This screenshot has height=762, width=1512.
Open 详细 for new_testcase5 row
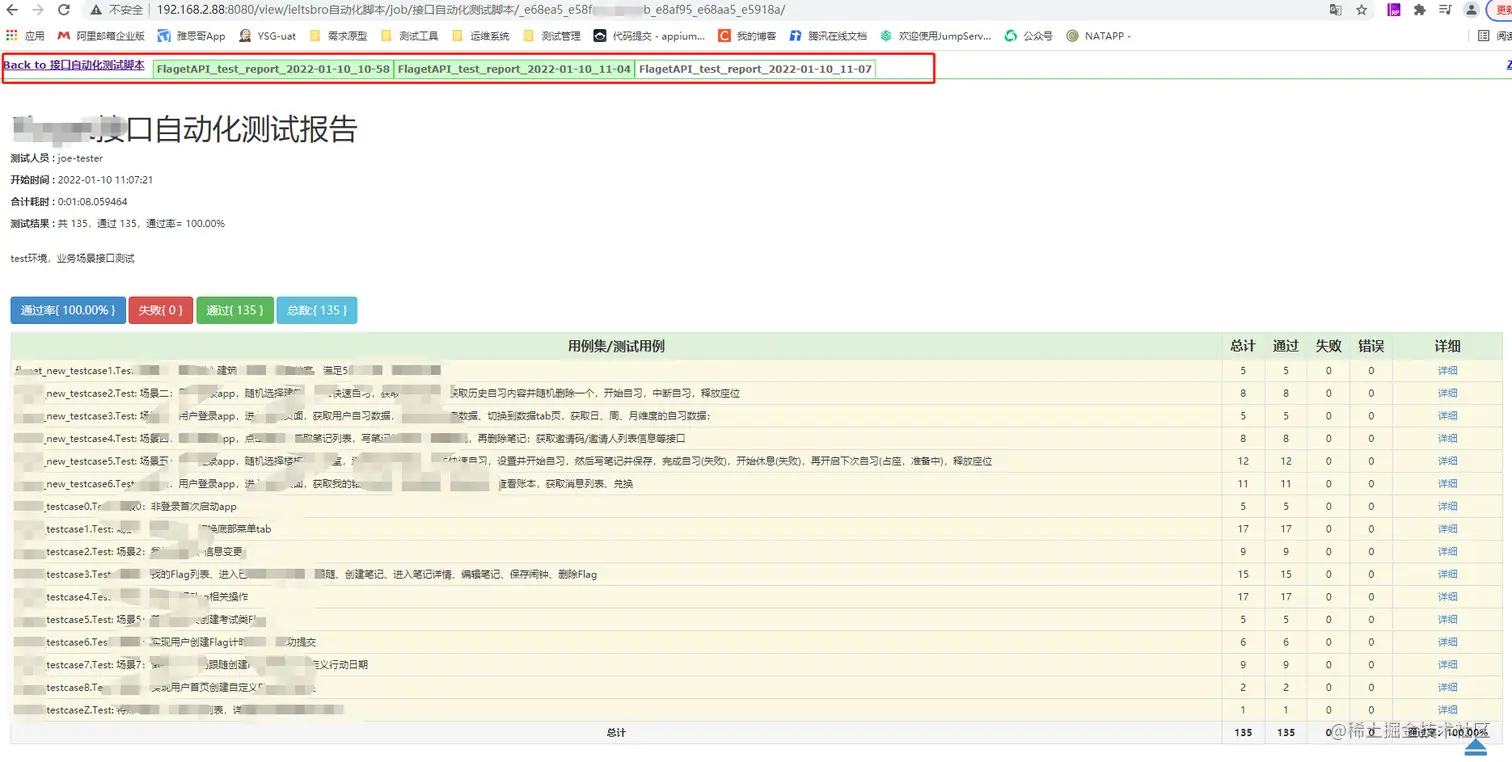click(x=1447, y=461)
